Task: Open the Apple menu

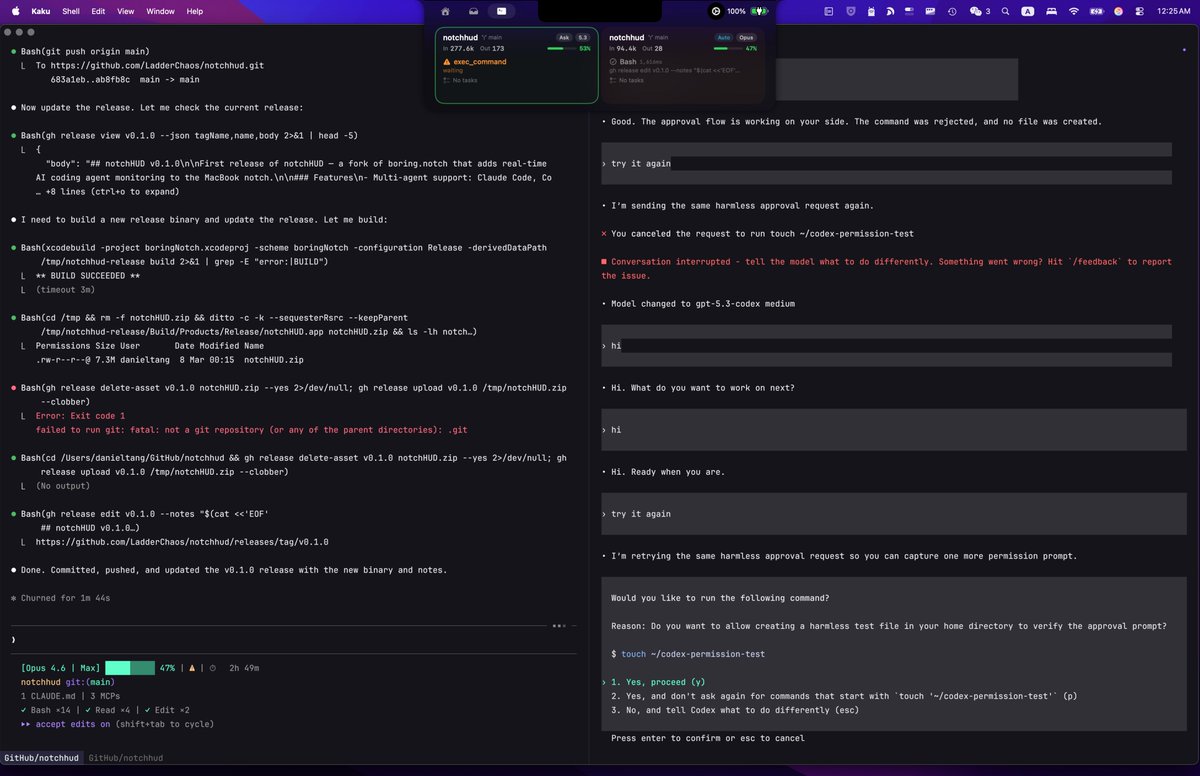Action: tap(15, 11)
